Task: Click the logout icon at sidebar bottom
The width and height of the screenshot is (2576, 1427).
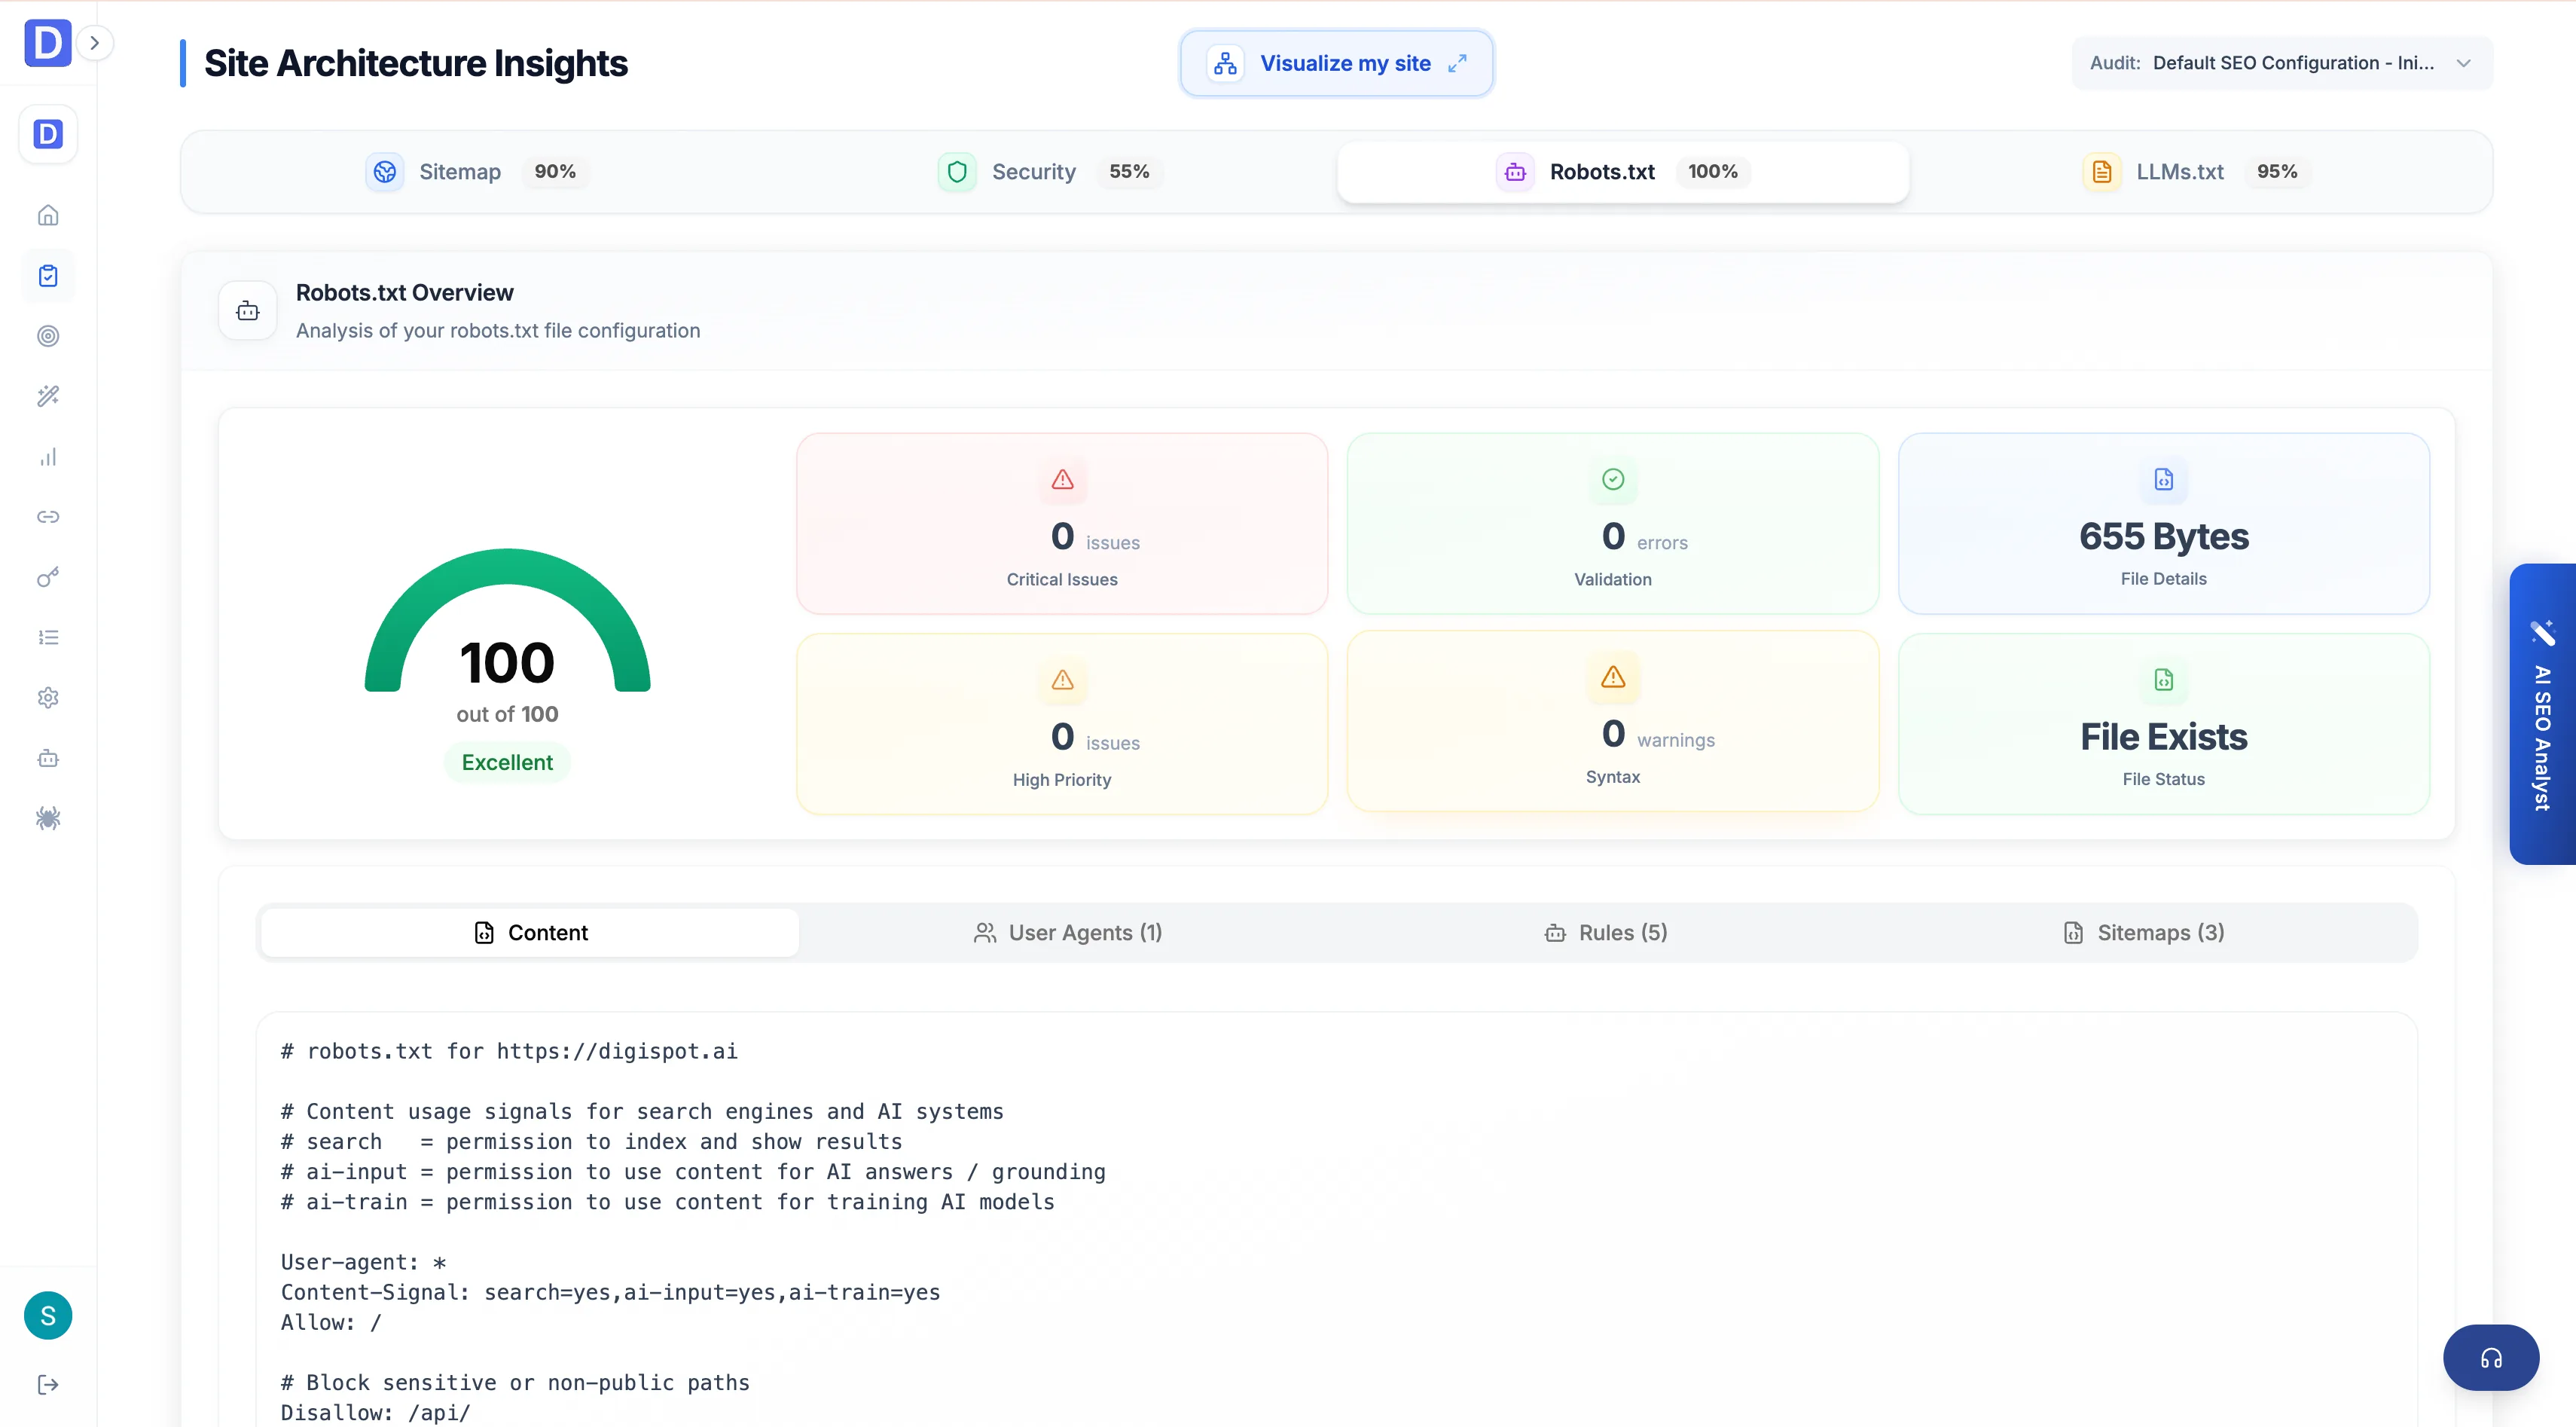Action: tap(48, 1385)
